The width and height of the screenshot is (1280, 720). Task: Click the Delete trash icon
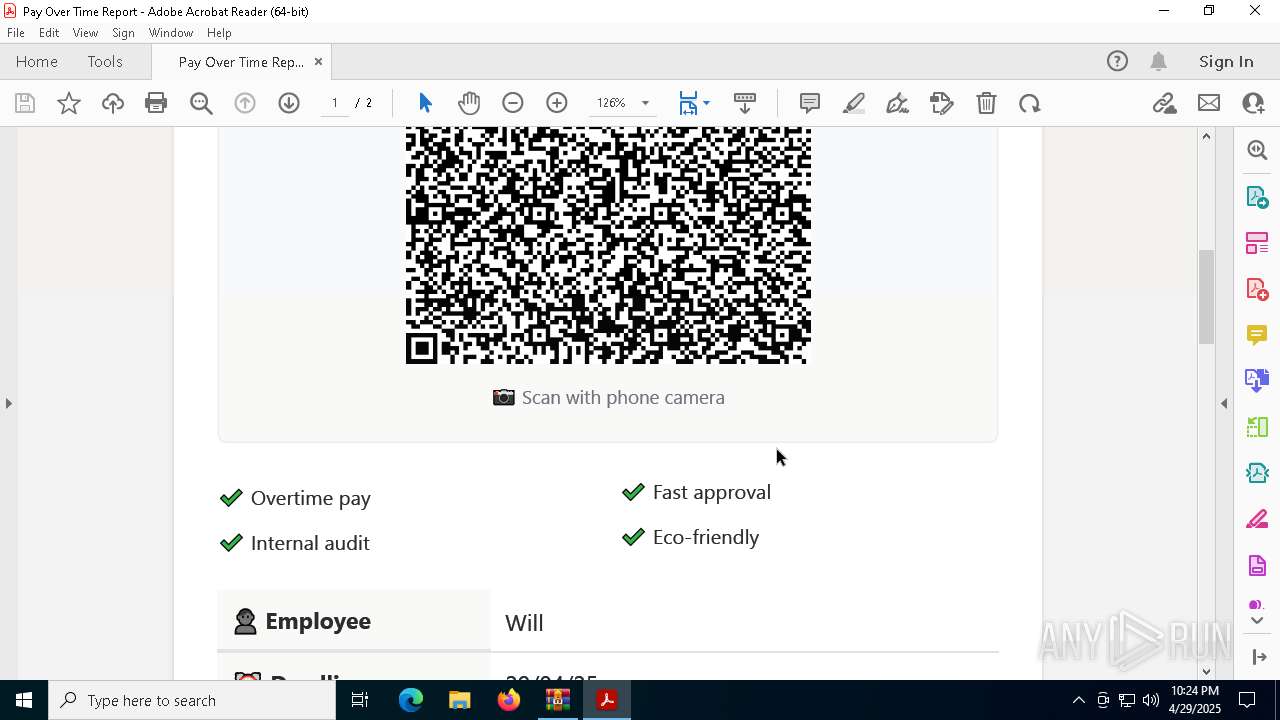pyautogui.click(x=986, y=103)
